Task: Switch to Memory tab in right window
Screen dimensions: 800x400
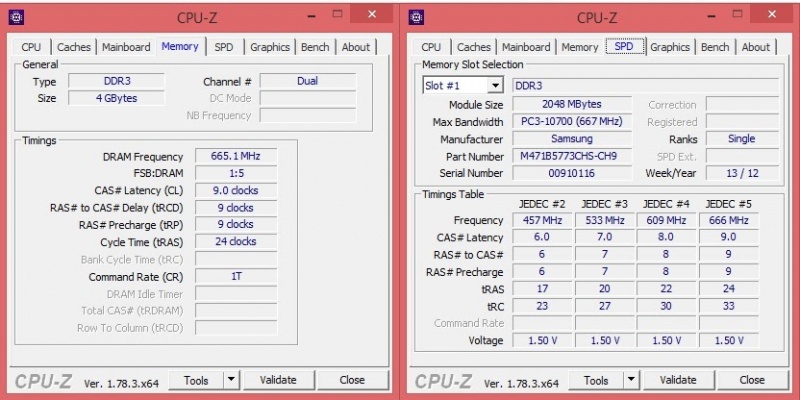Action: (x=580, y=47)
